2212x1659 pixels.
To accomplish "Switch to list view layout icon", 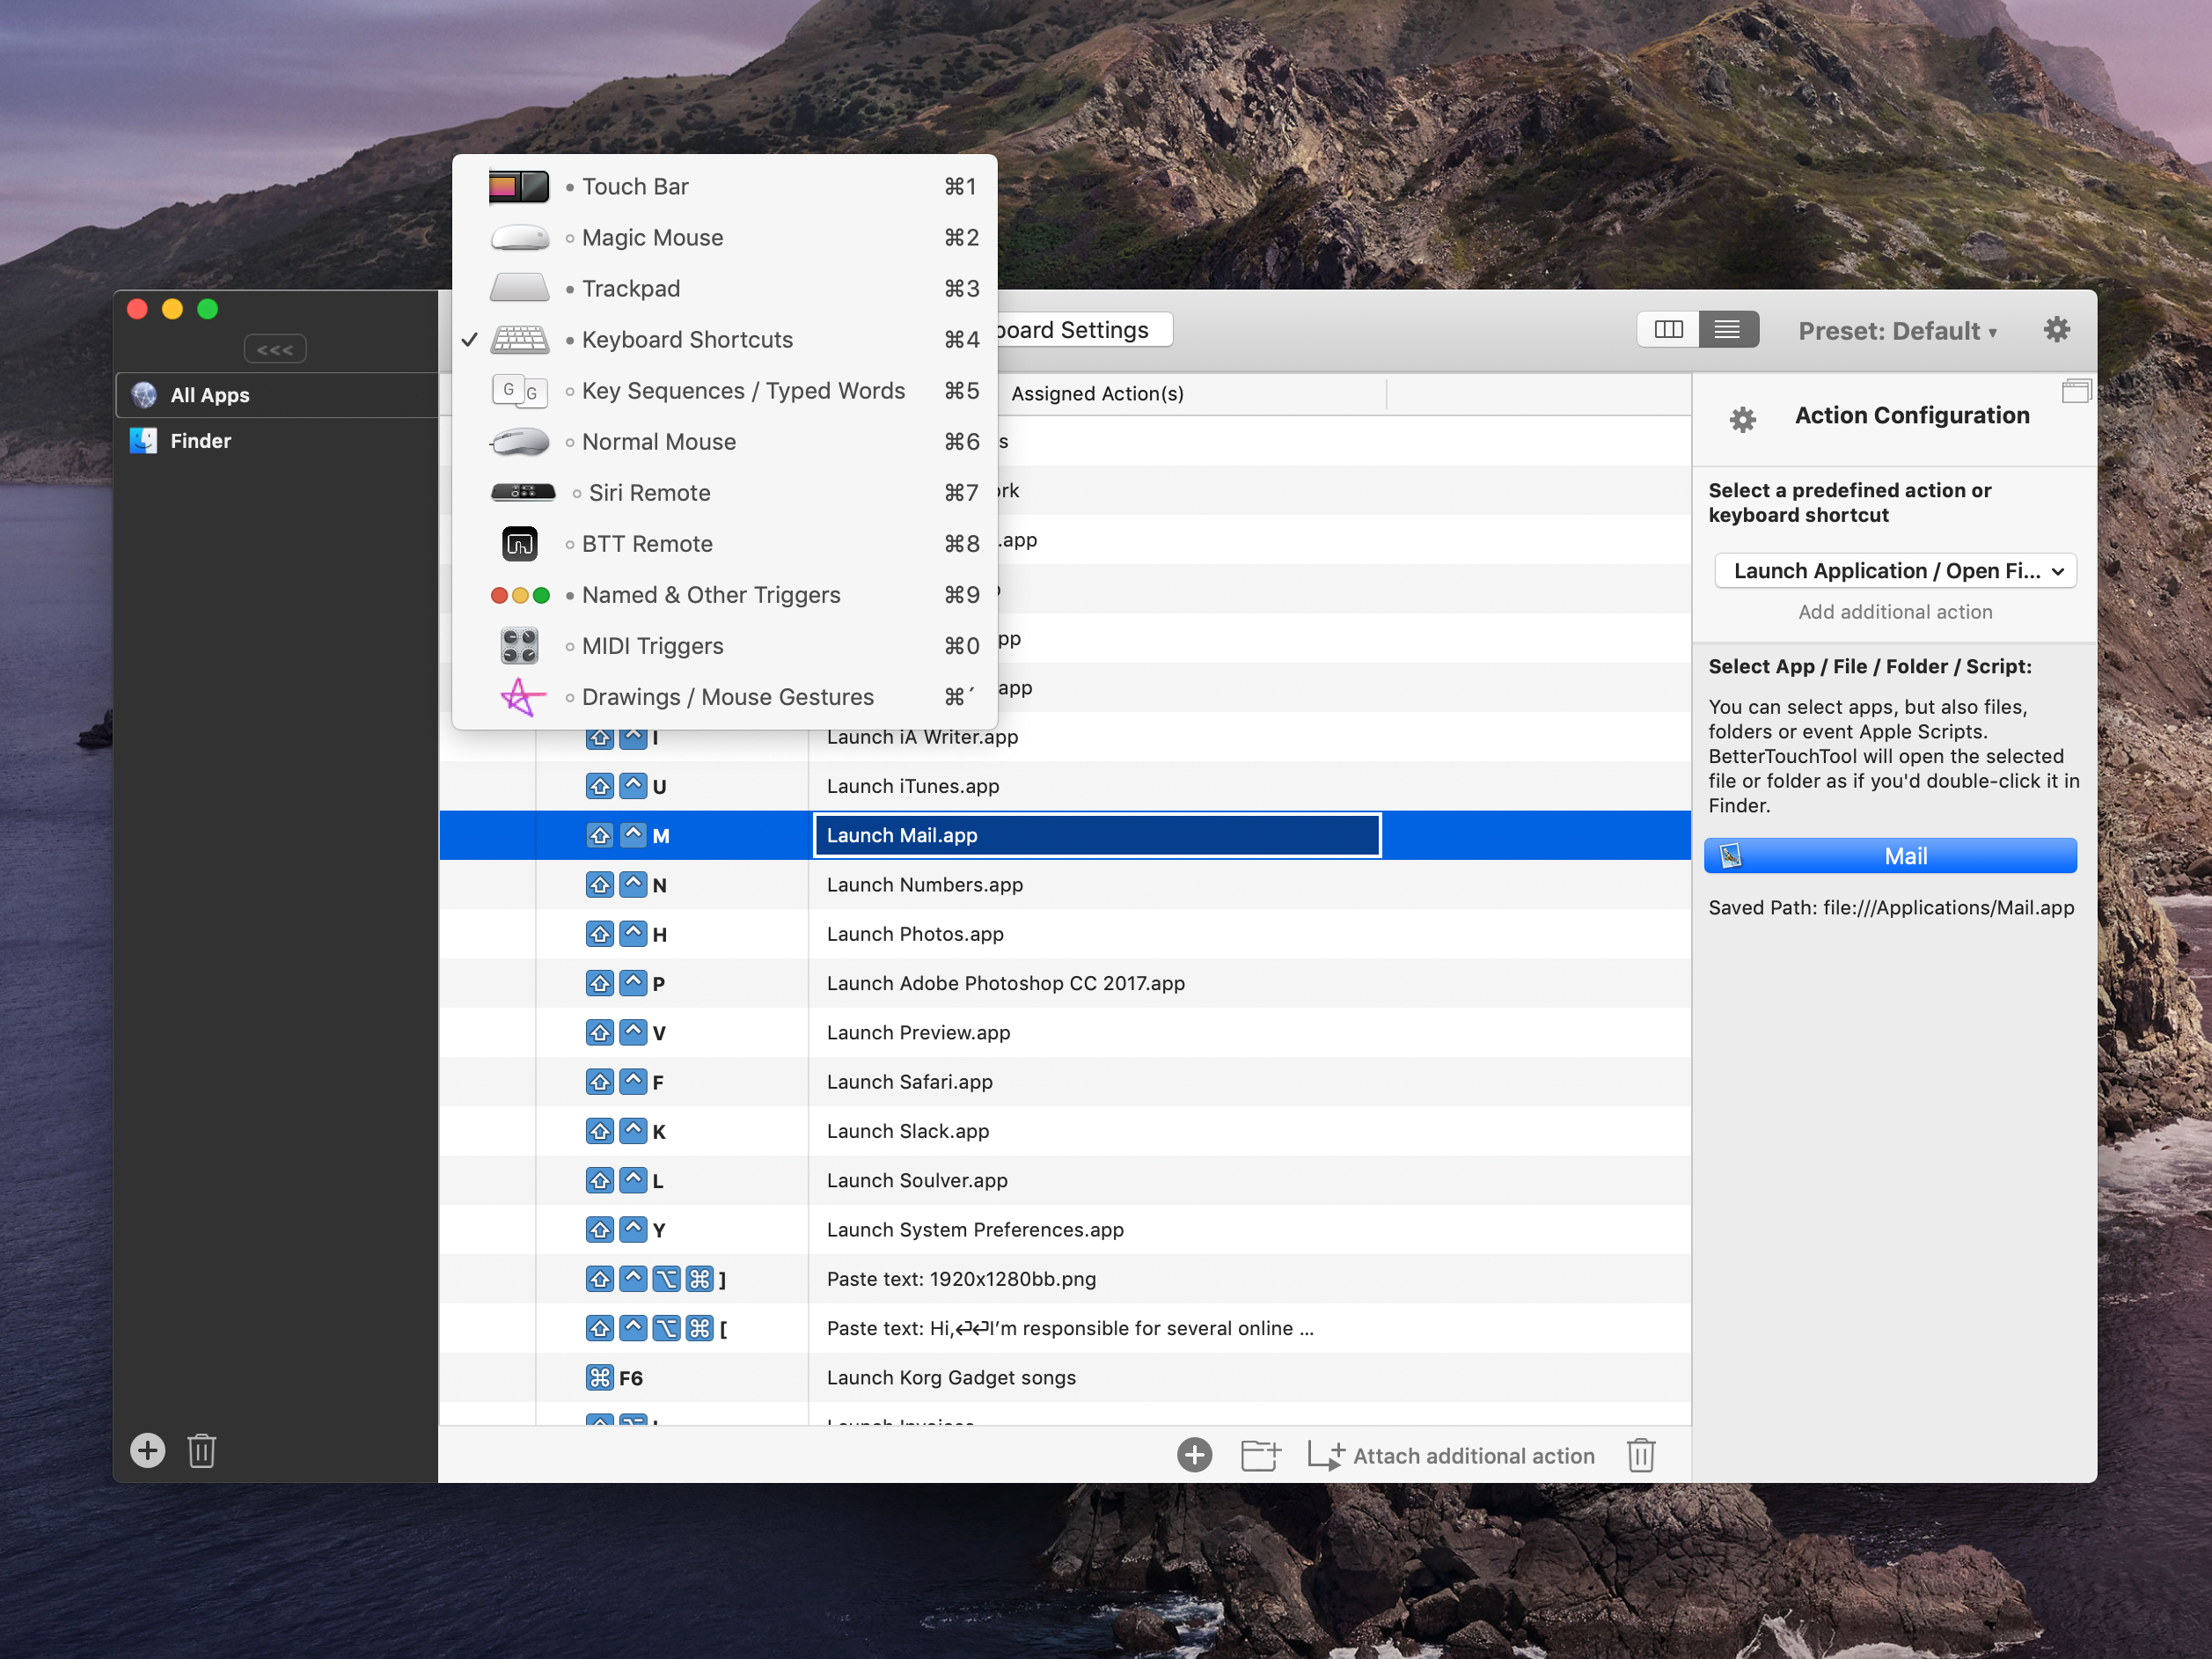I will pyautogui.click(x=1728, y=330).
